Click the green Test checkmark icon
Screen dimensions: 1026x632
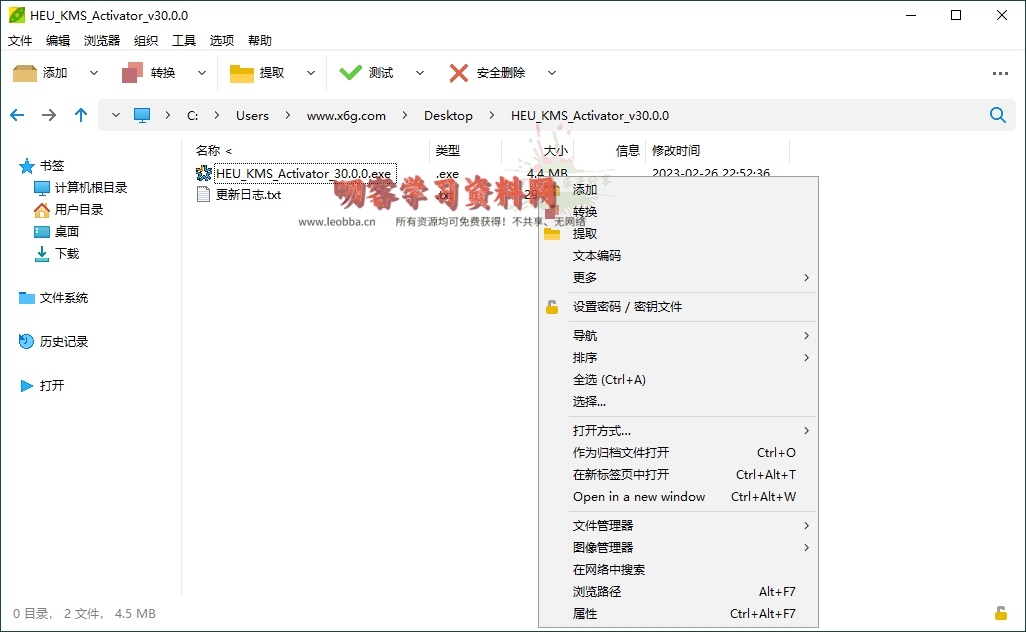coord(350,73)
